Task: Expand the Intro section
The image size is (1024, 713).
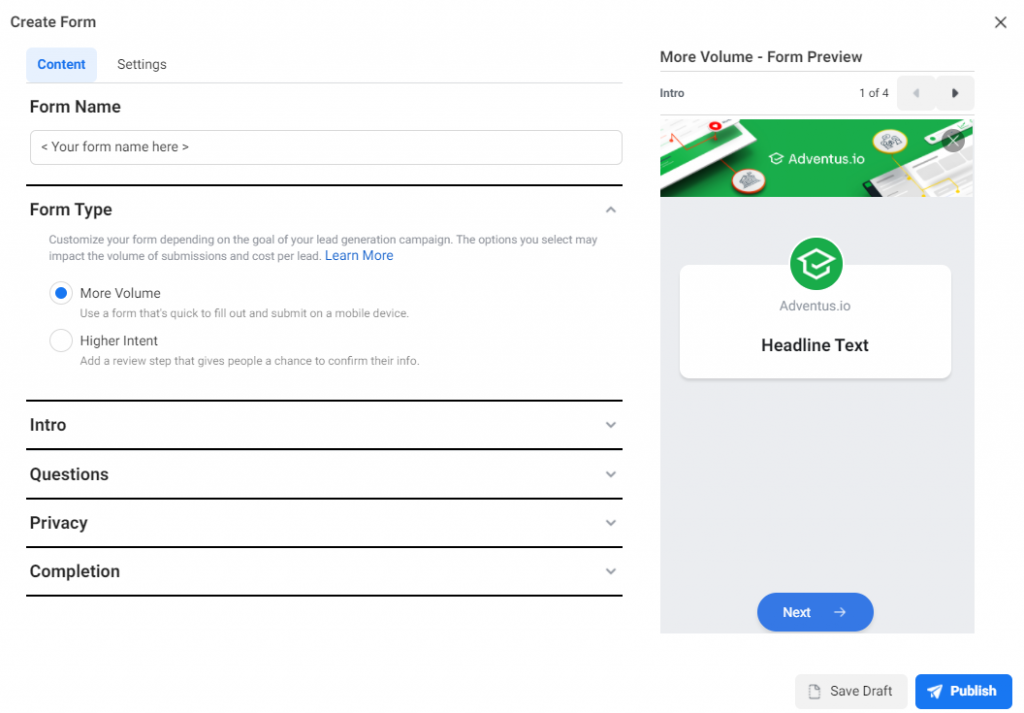Action: point(324,425)
